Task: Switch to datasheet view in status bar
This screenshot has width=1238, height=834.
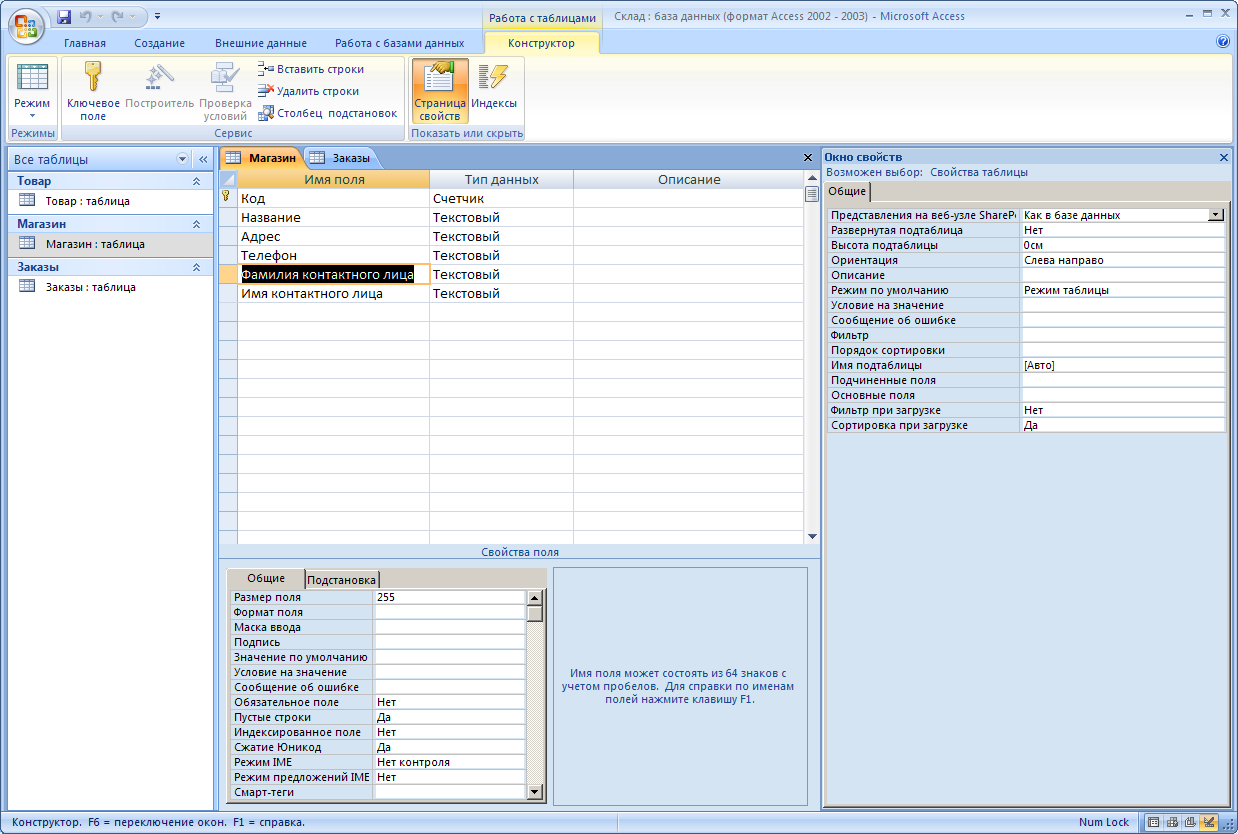Action: [x=1154, y=822]
